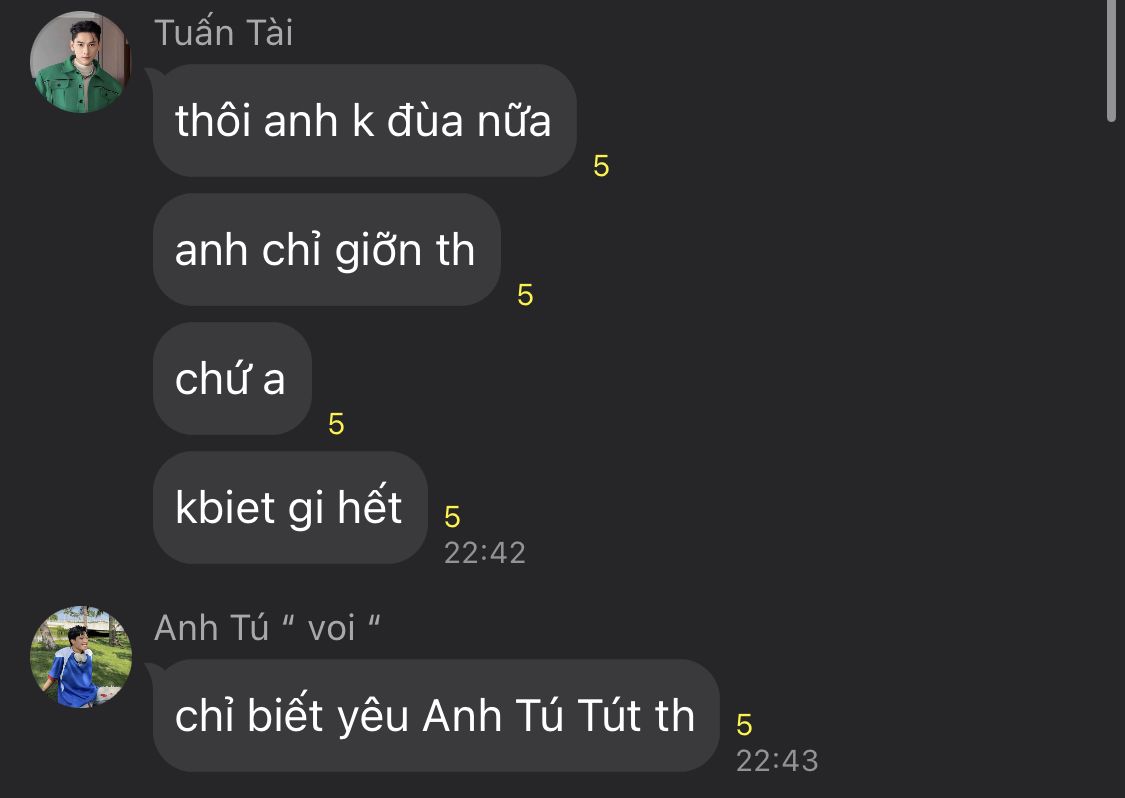This screenshot has width=1125, height=798.
Task: Click reaction count beside 'kbiet gi hết'
Action: [452, 517]
